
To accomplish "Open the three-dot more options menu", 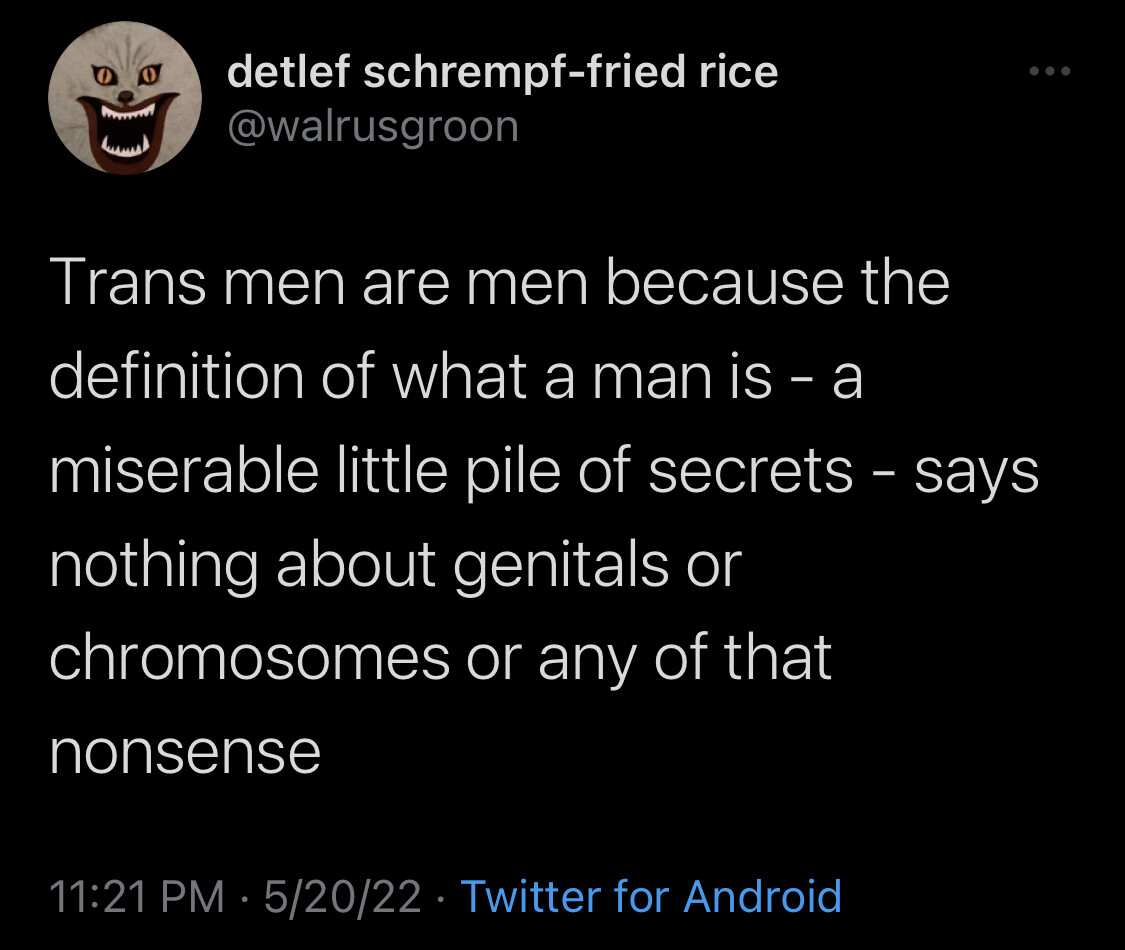I will point(1051,73).
